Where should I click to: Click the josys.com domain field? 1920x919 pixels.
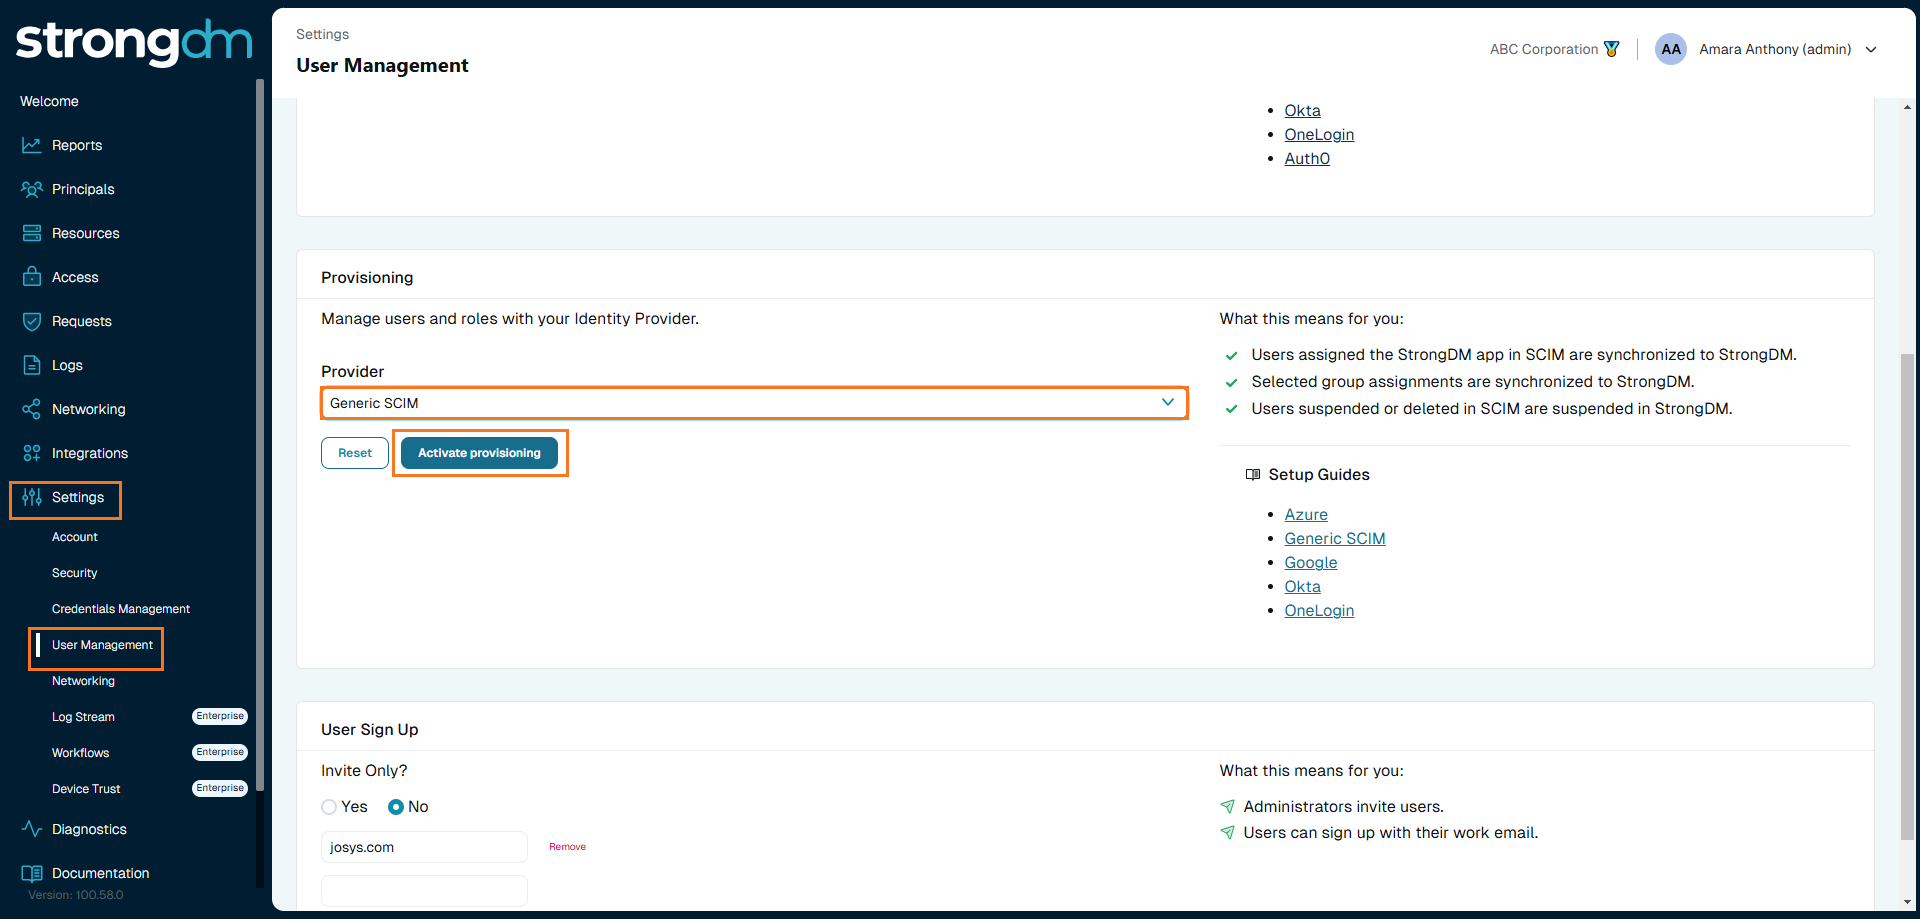pos(424,847)
